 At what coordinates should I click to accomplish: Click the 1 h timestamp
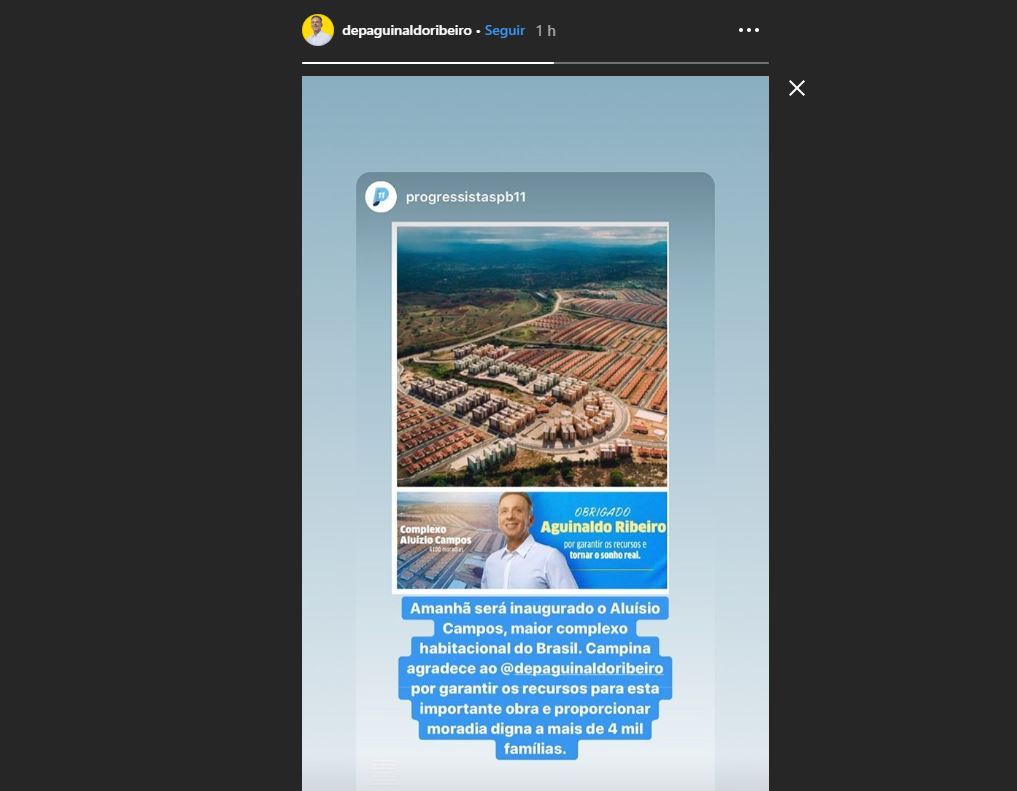coord(545,30)
